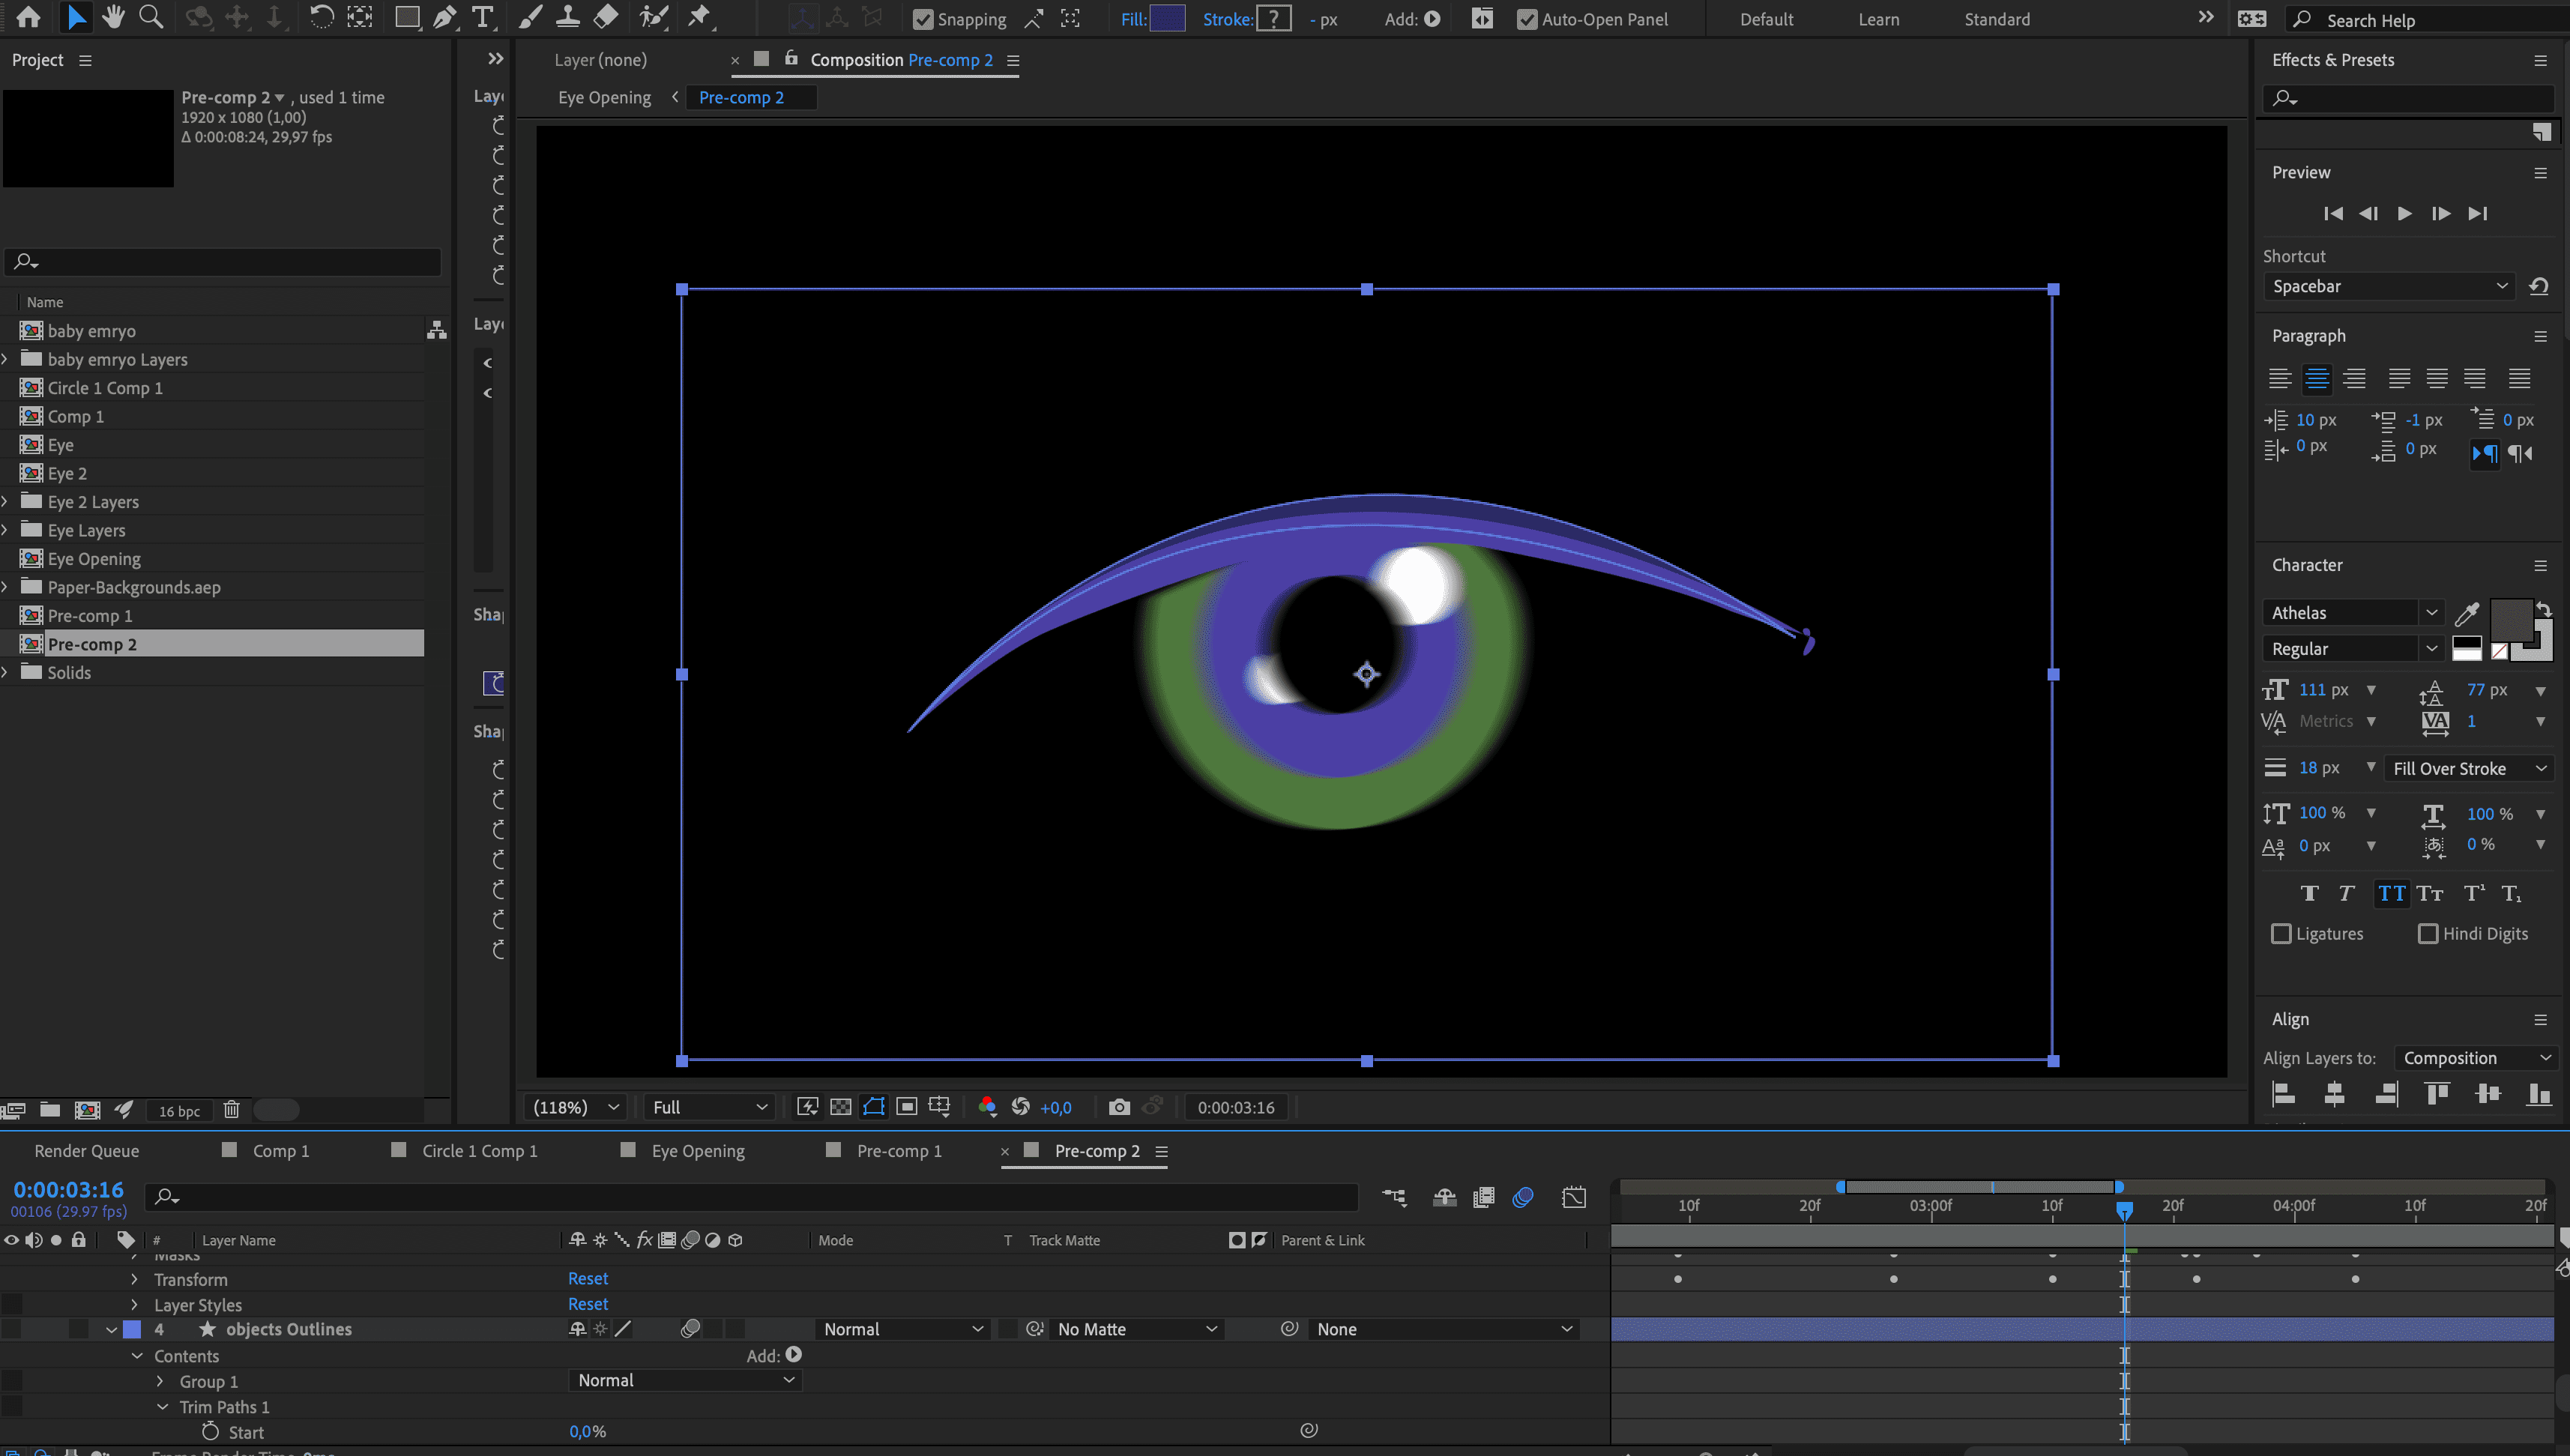Disable the Snapping checkbox
This screenshot has width=2570, height=1456.
(922, 19)
